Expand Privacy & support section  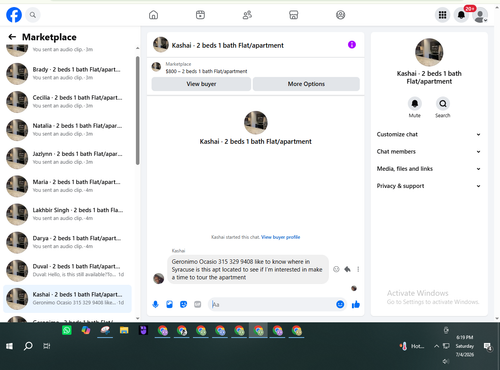click(x=429, y=186)
